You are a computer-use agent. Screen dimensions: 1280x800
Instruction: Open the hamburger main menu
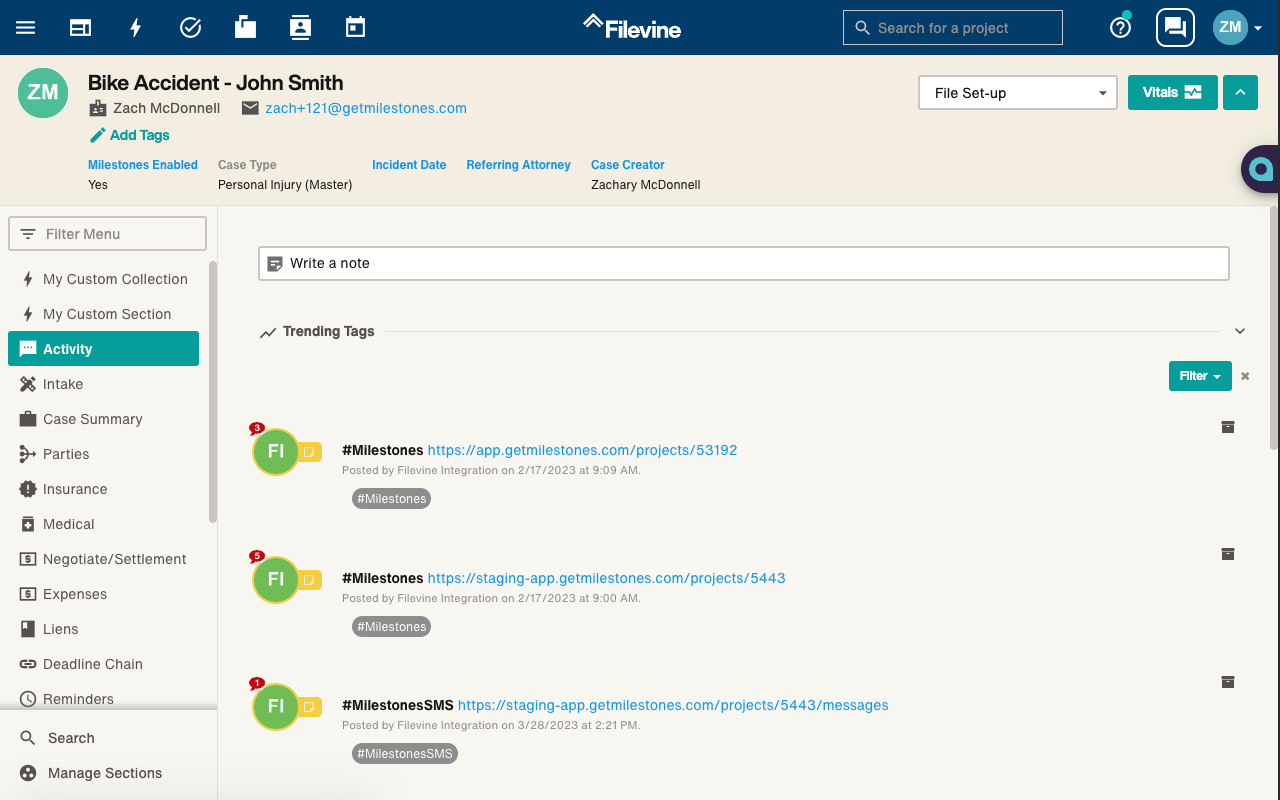(x=26, y=28)
